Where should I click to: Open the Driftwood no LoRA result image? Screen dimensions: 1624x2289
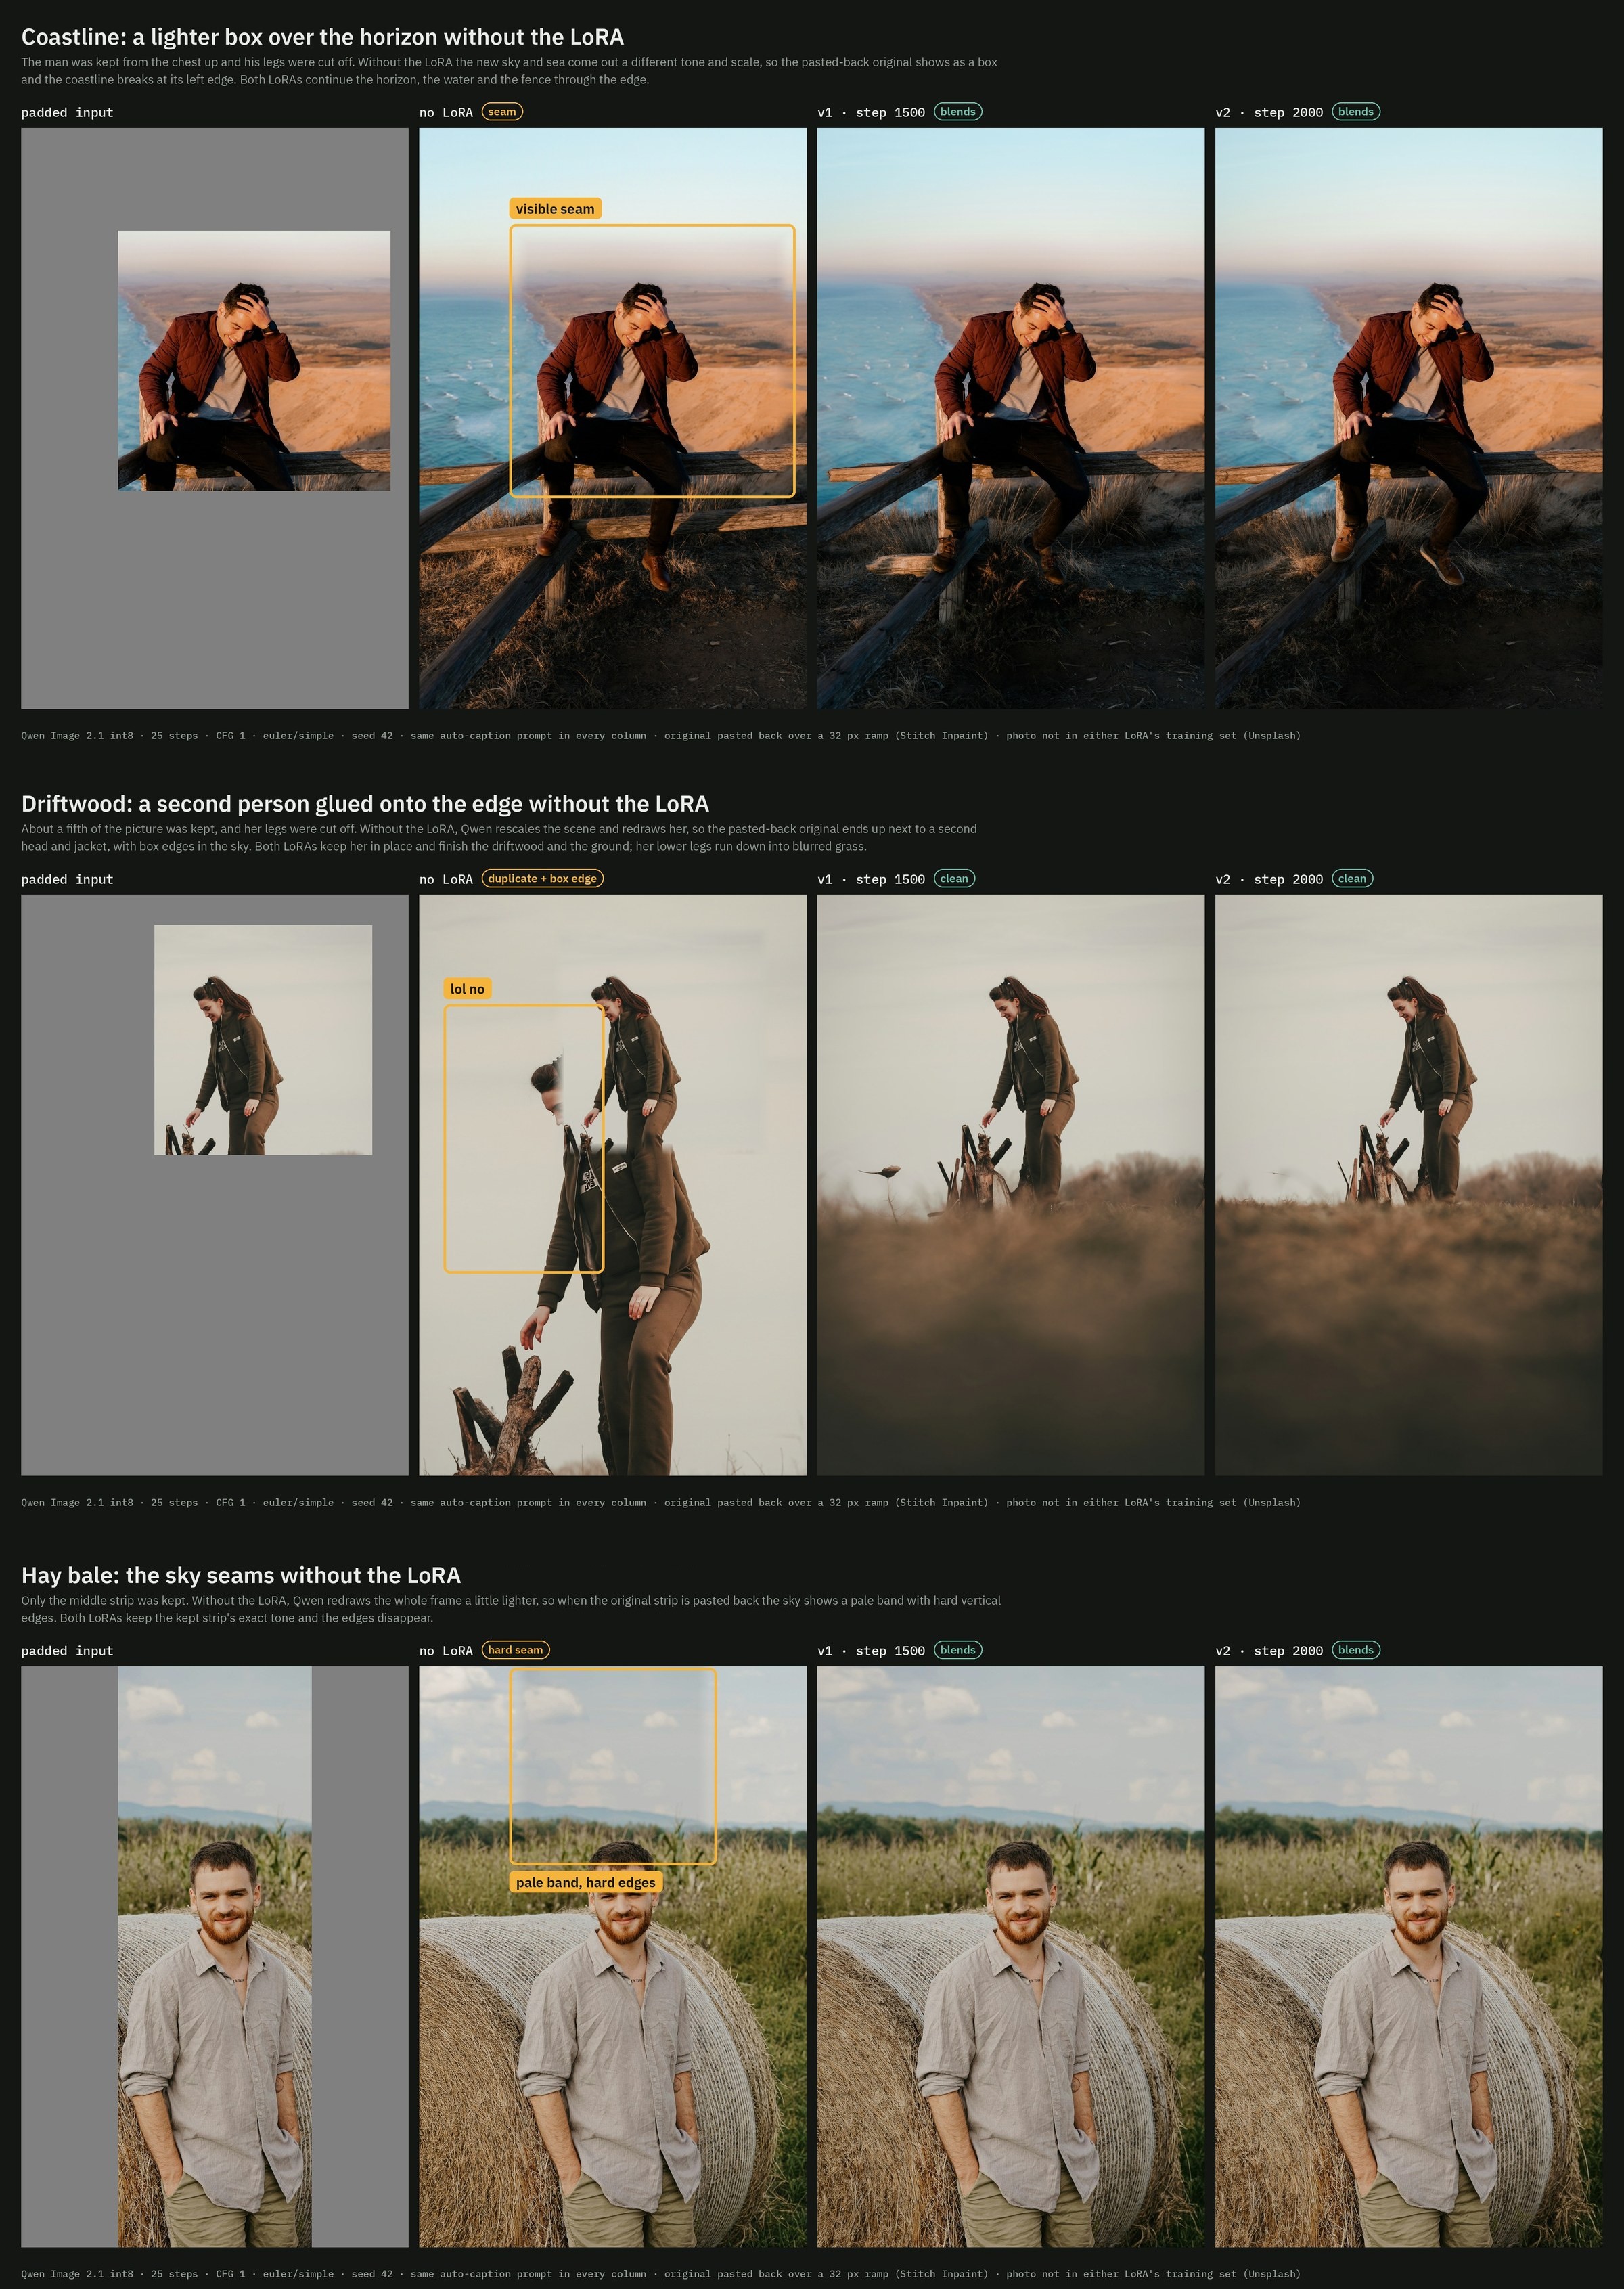click(612, 1185)
